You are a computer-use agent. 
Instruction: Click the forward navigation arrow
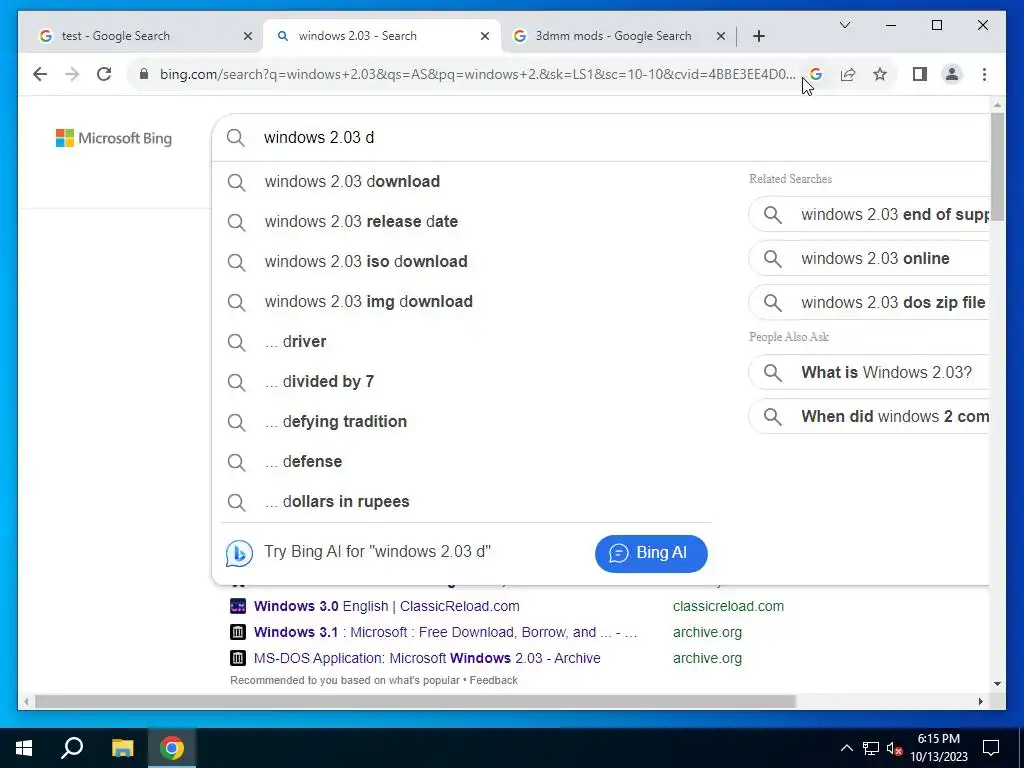[72, 74]
